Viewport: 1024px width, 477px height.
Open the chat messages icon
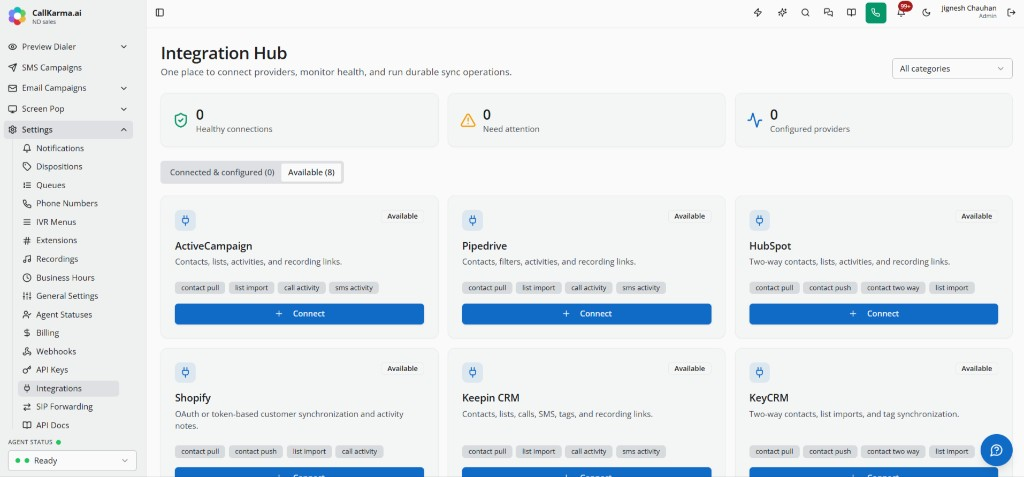pyautogui.click(x=828, y=12)
